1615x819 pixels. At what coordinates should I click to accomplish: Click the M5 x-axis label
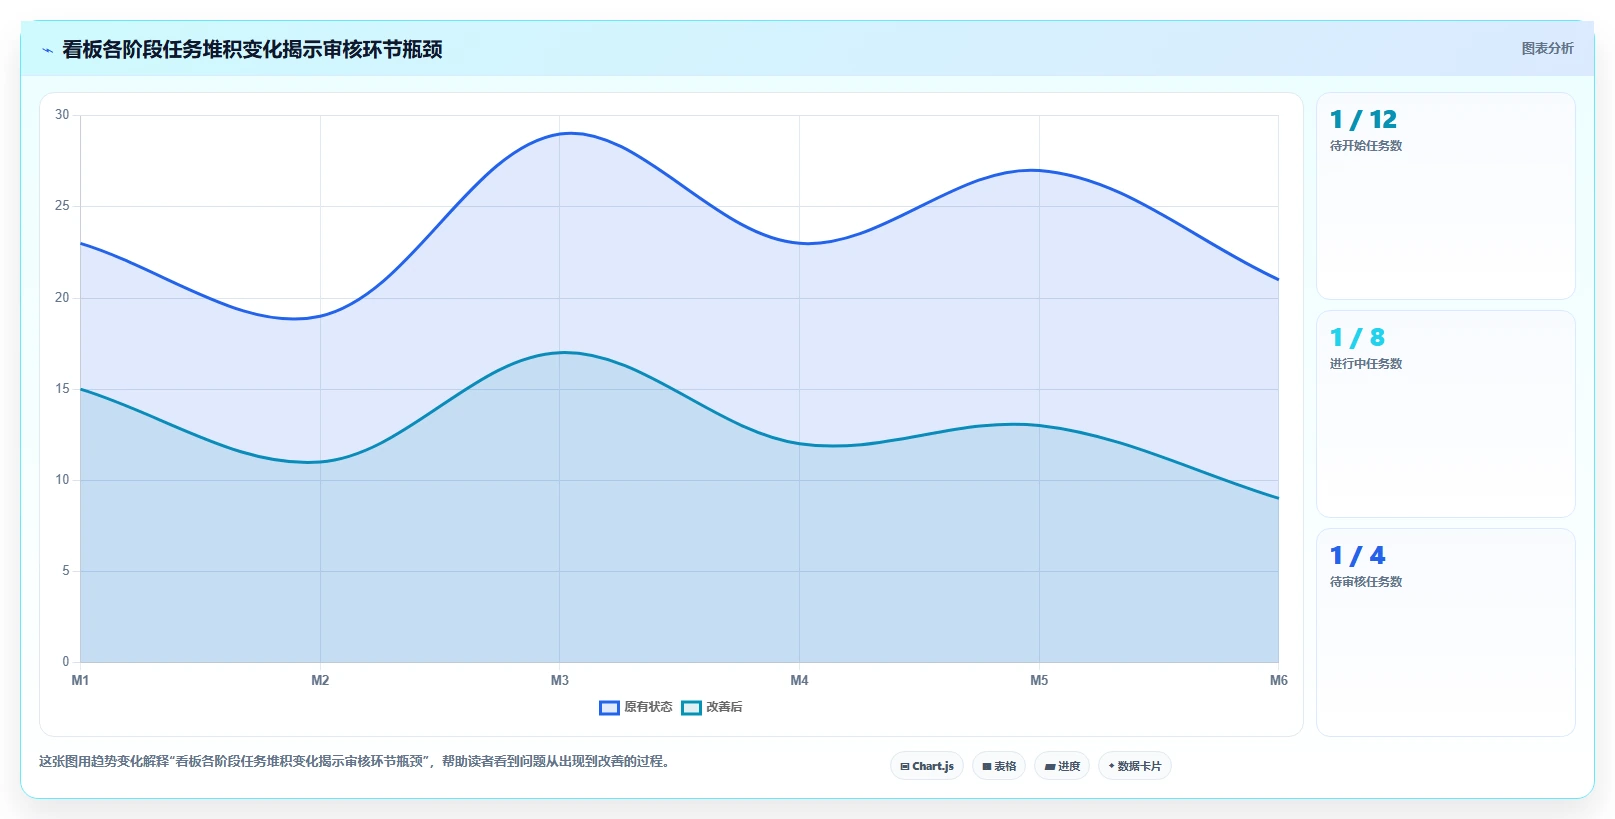1039,680
